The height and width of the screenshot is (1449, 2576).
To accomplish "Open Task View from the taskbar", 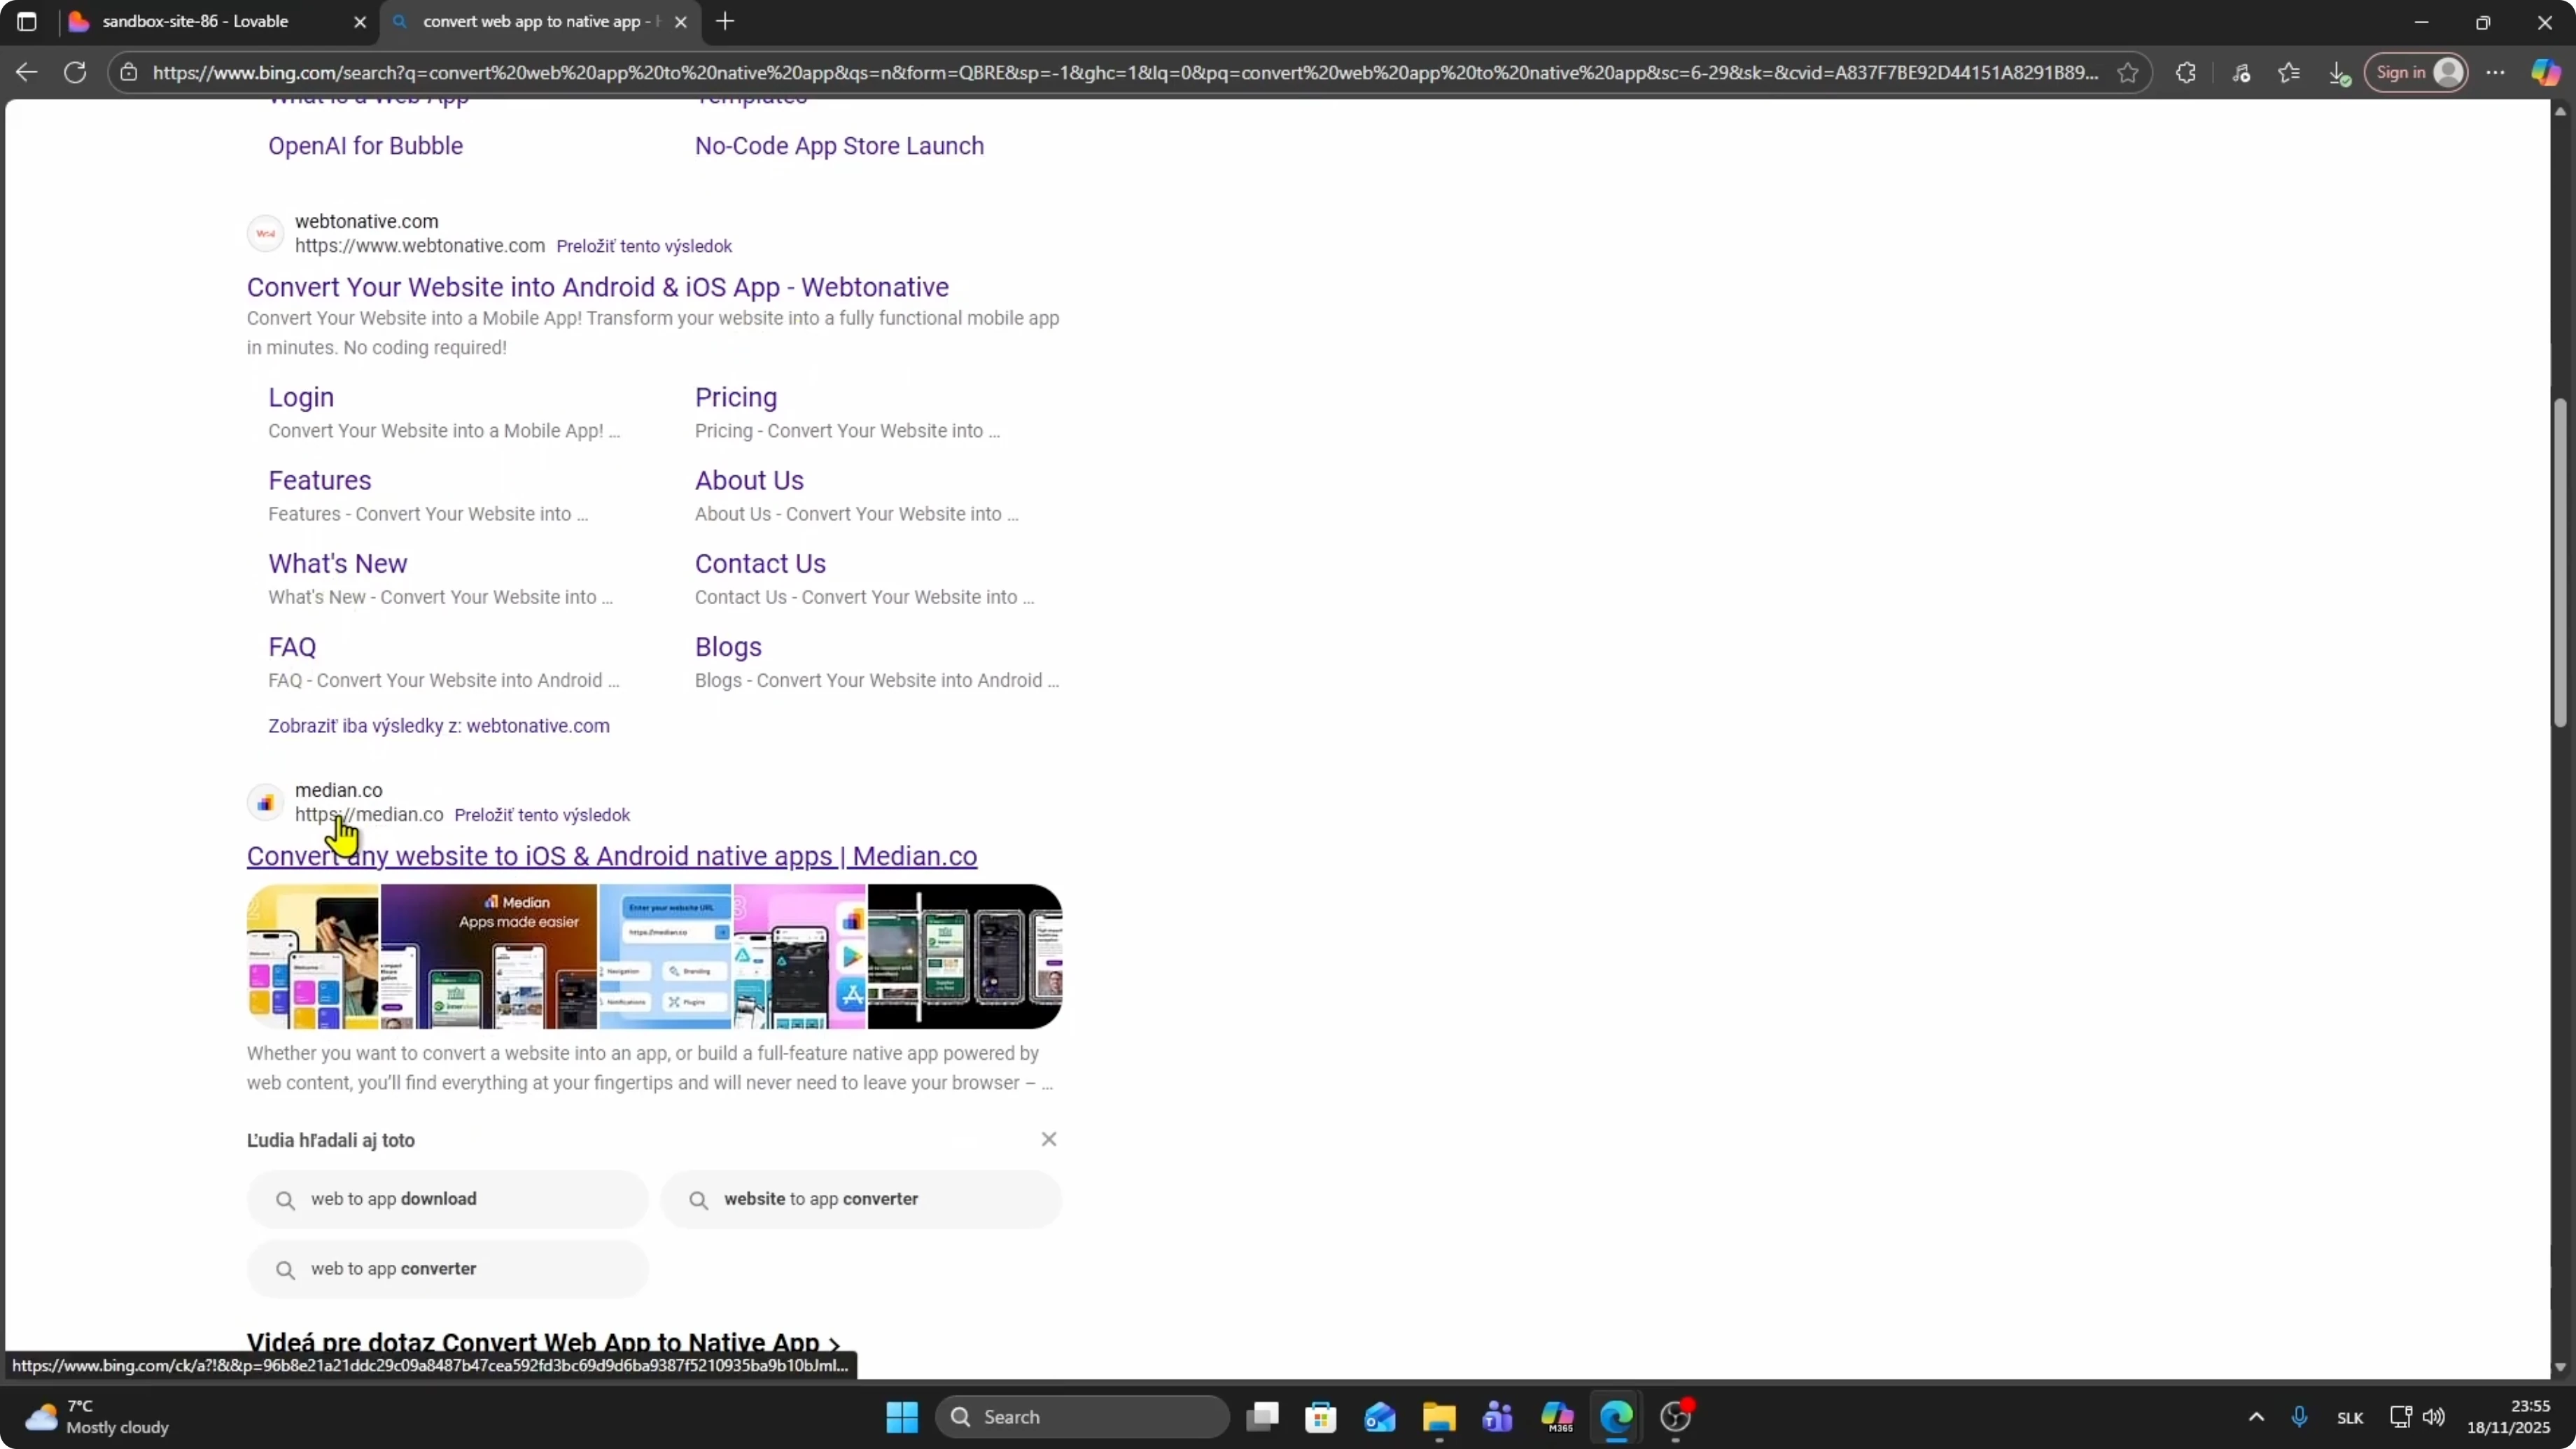I will pyautogui.click(x=1263, y=1417).
